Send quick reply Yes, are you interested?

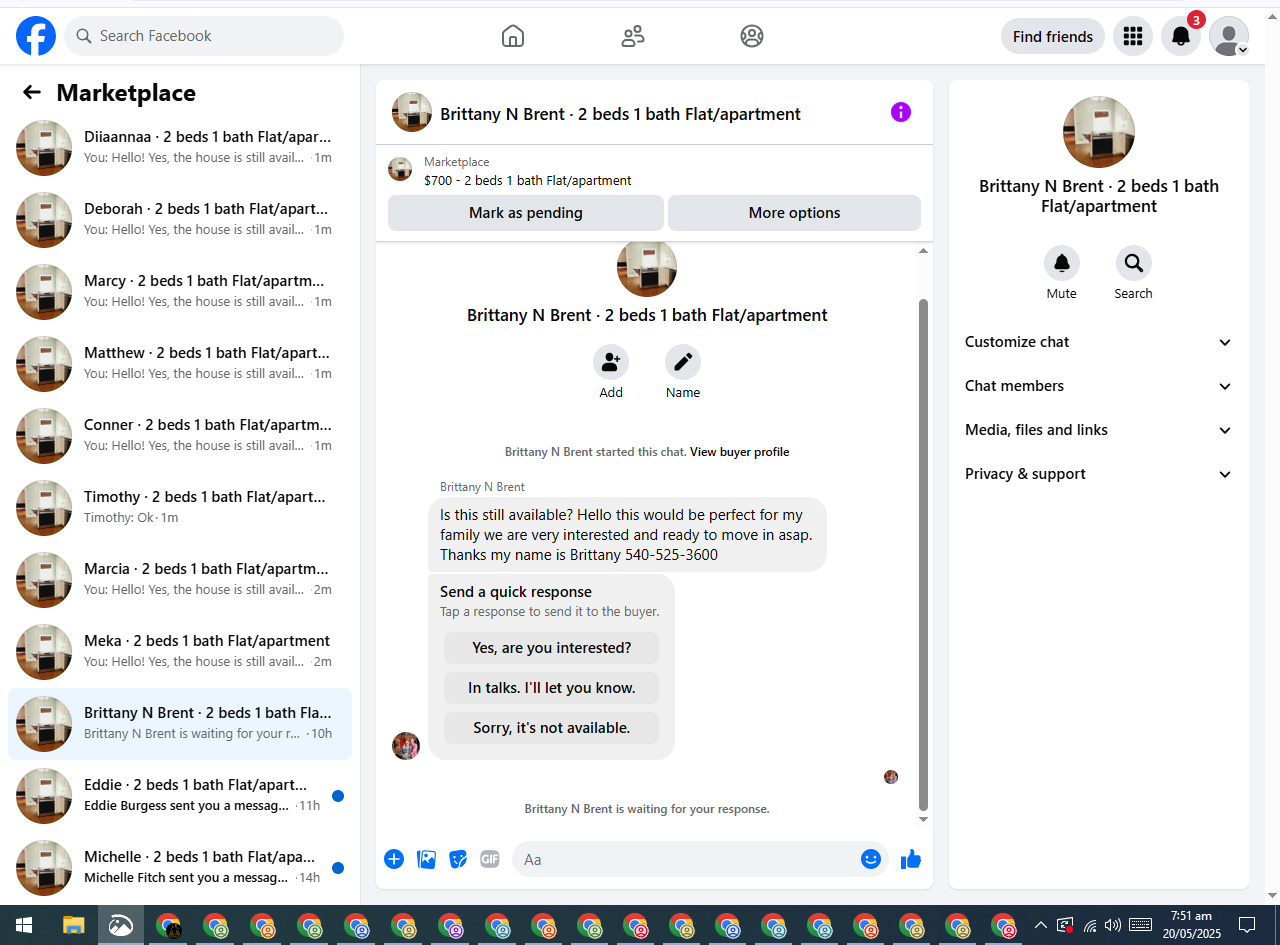coord(552,648)
